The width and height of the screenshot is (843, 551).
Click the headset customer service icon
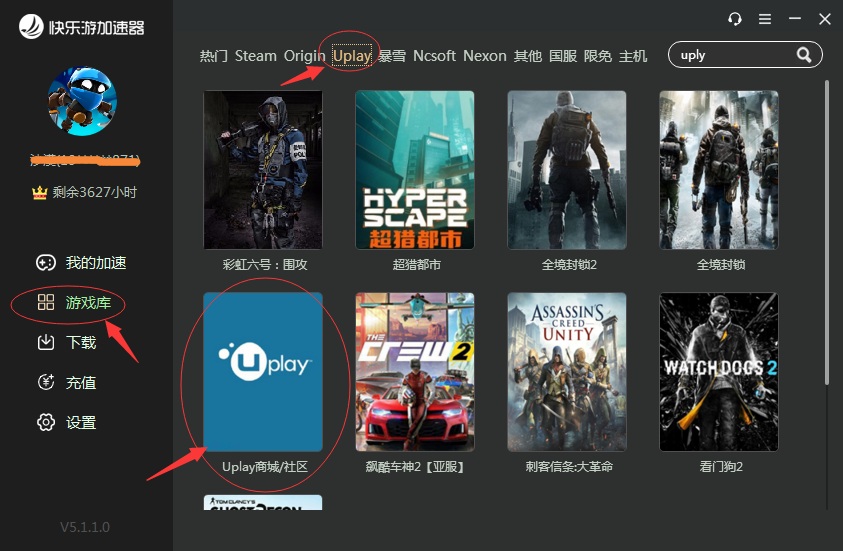click(x=734, y=19)
